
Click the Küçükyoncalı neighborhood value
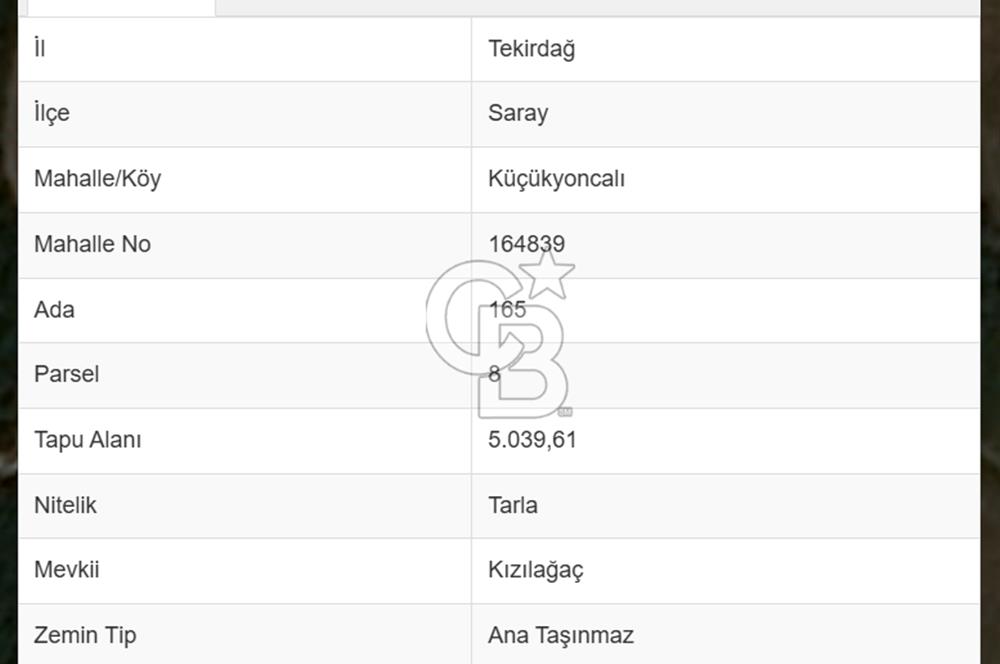pos(556,179)
